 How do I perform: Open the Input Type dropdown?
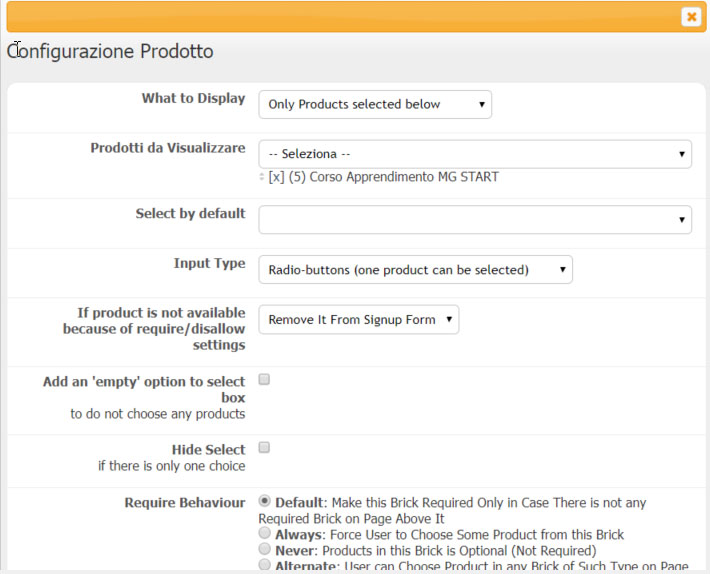[x=415, y=269]
